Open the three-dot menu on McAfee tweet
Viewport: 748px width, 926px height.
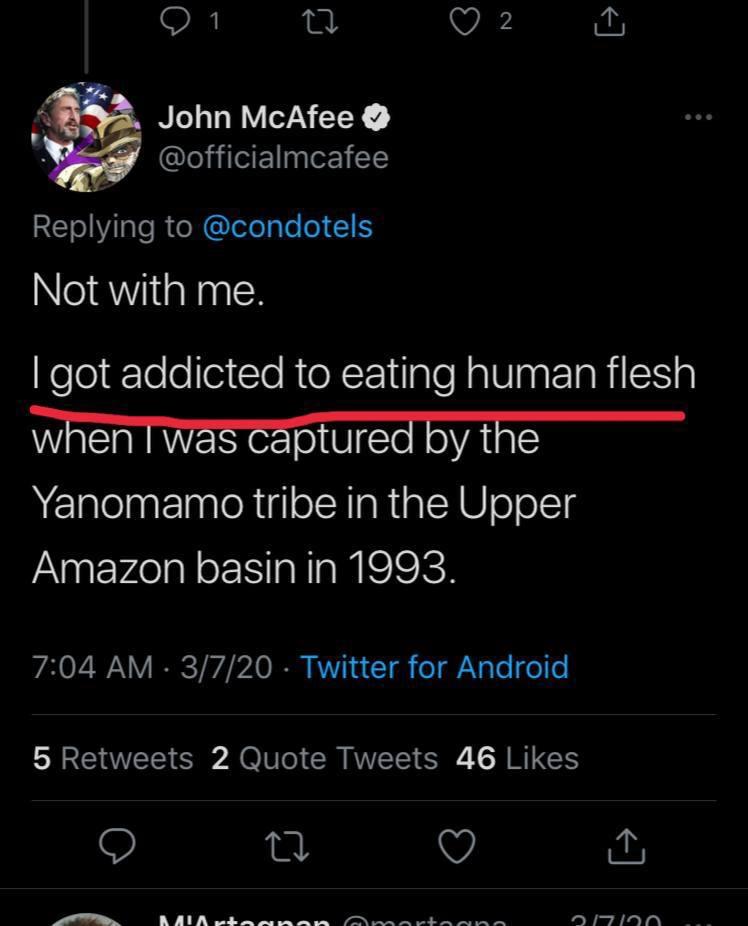[x=698, y=118]
